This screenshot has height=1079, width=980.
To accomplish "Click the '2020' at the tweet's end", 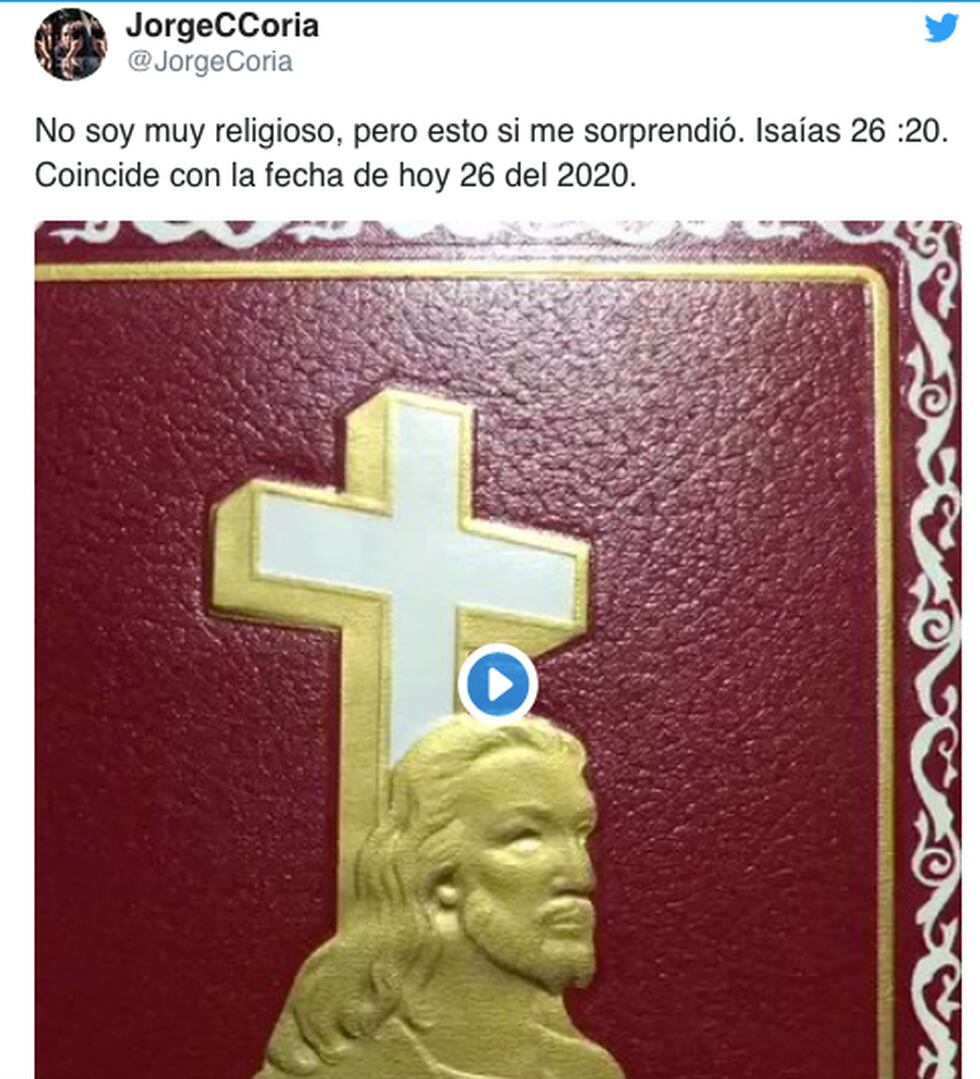I will [x=593, y=175].
